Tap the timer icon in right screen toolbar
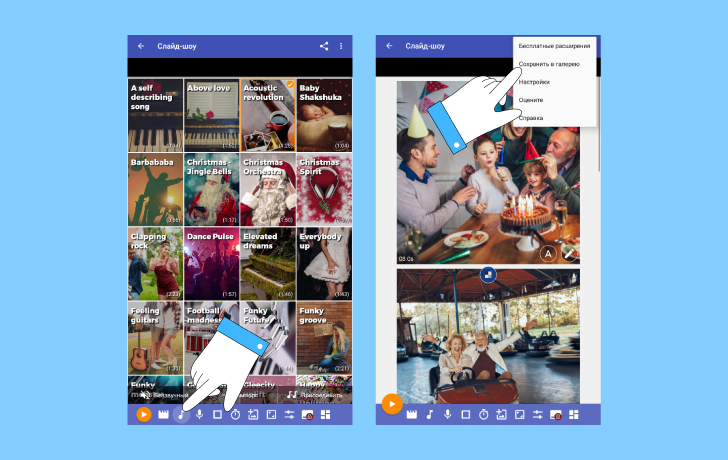 click(x=483, y=414)
